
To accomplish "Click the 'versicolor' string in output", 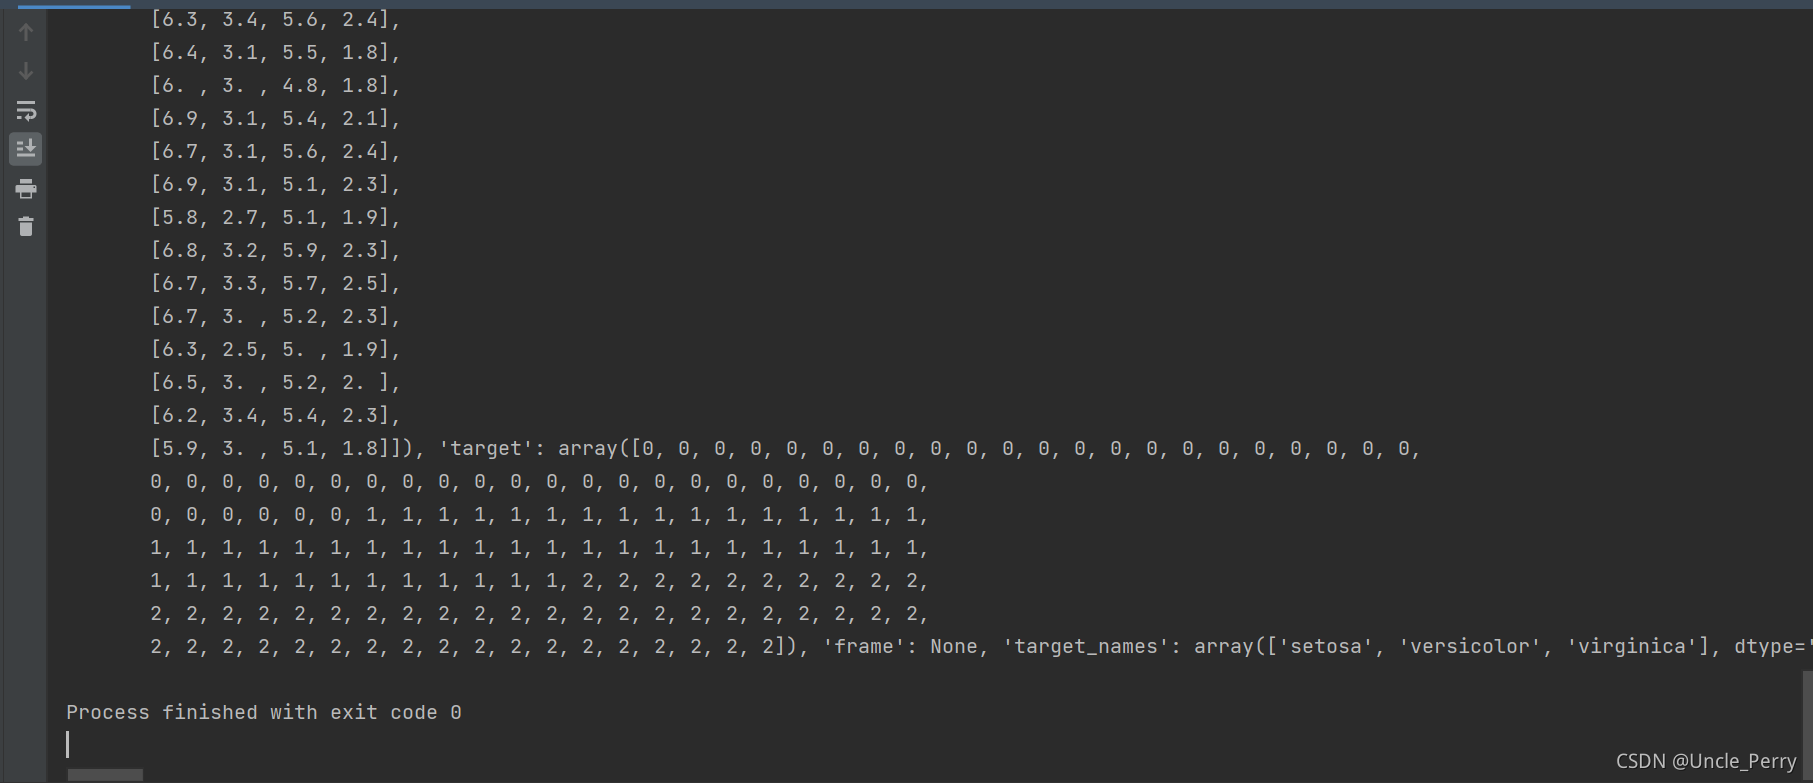I will (1470, 646).
